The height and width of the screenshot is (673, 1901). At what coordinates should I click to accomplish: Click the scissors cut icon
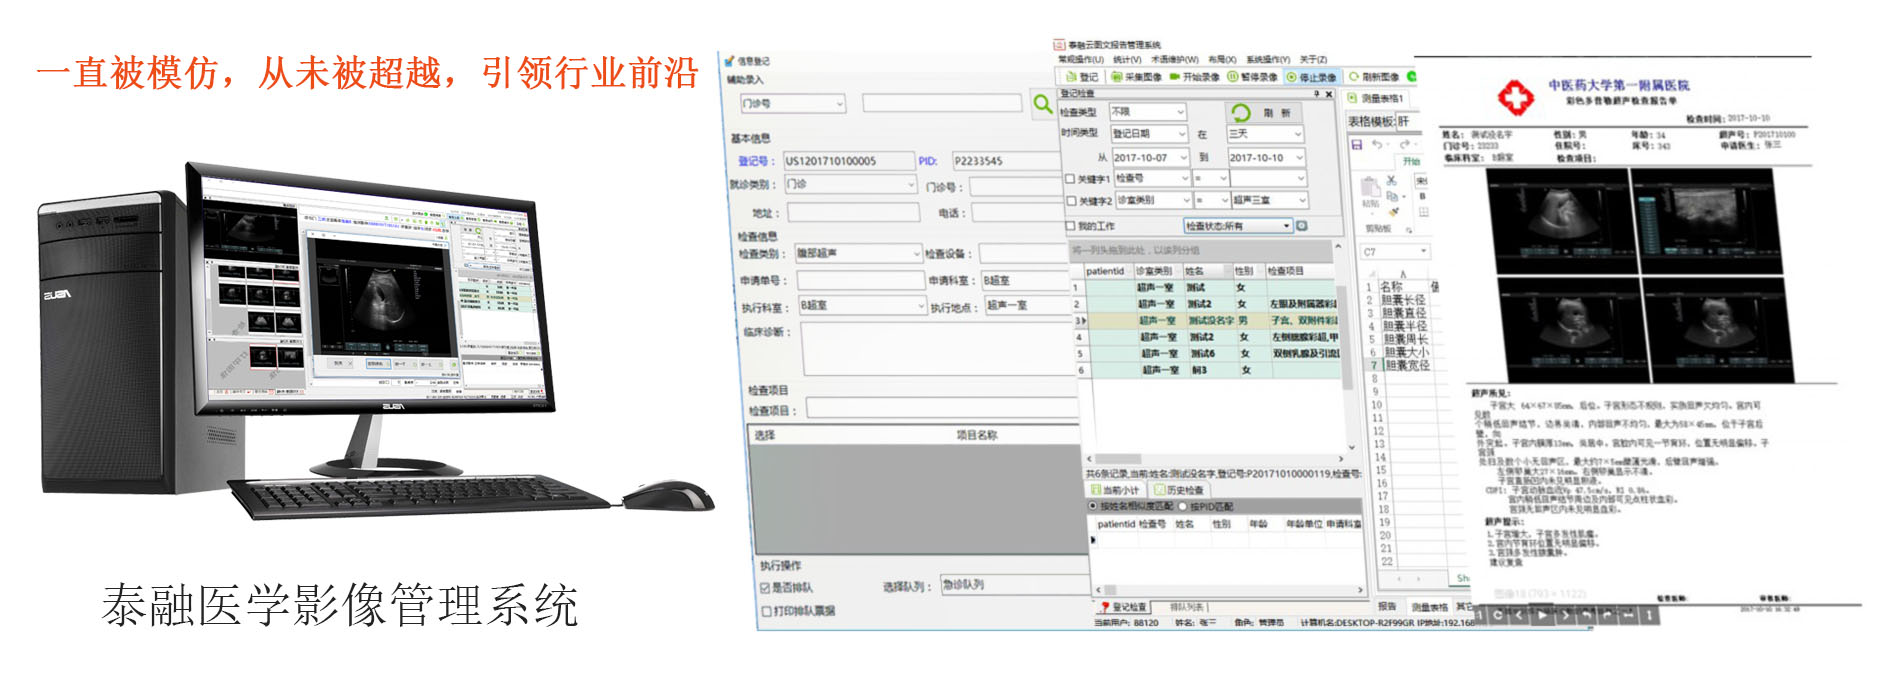point(1391,180)
